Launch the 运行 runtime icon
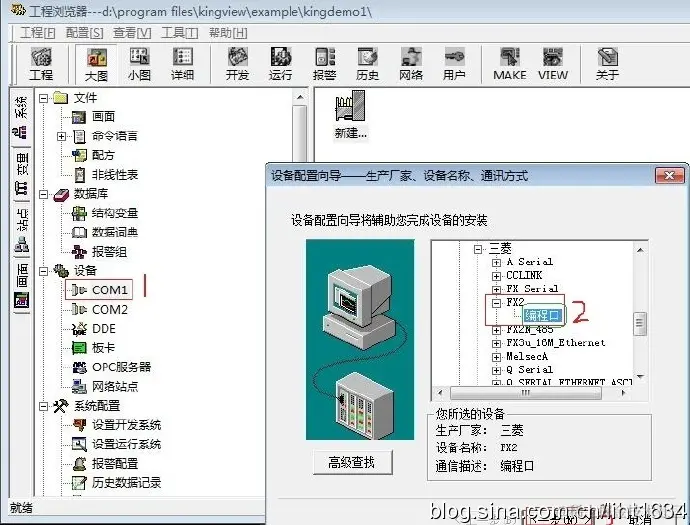This screenshot has height=525, width=690. point(280,64)
